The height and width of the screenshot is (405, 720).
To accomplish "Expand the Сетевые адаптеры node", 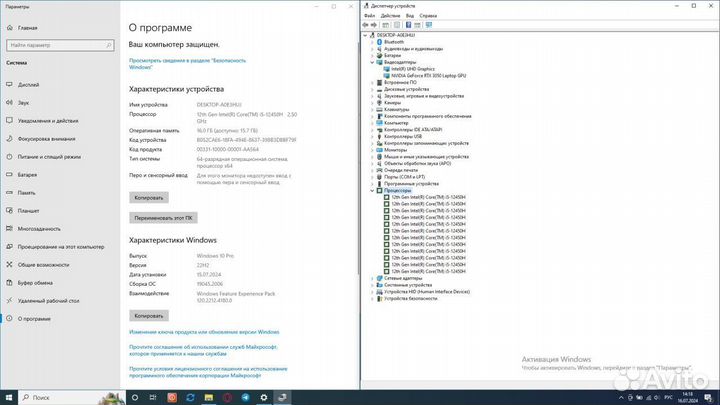I will [372, 278].
